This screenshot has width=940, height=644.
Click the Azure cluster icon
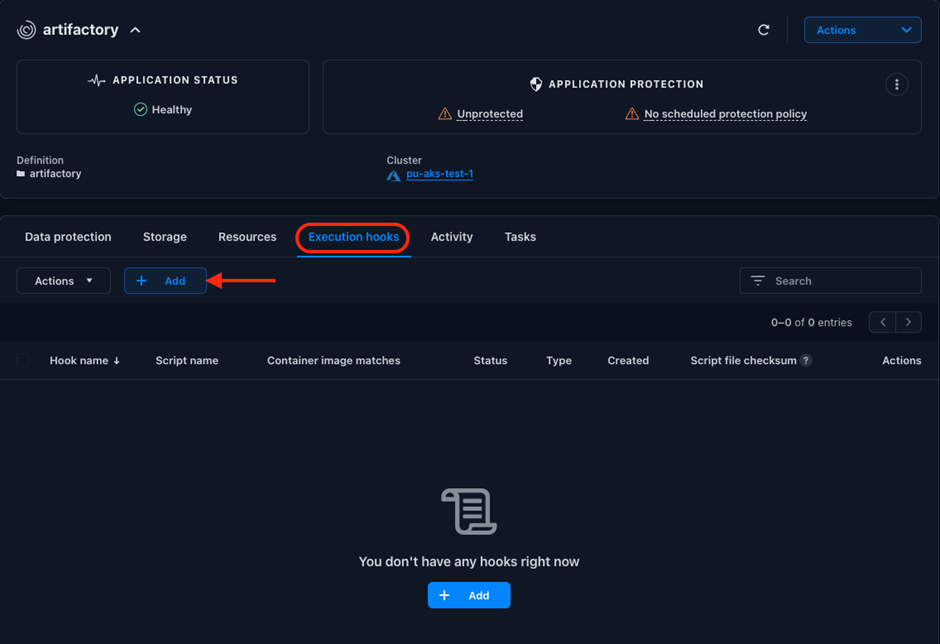(x=393, y=175)
